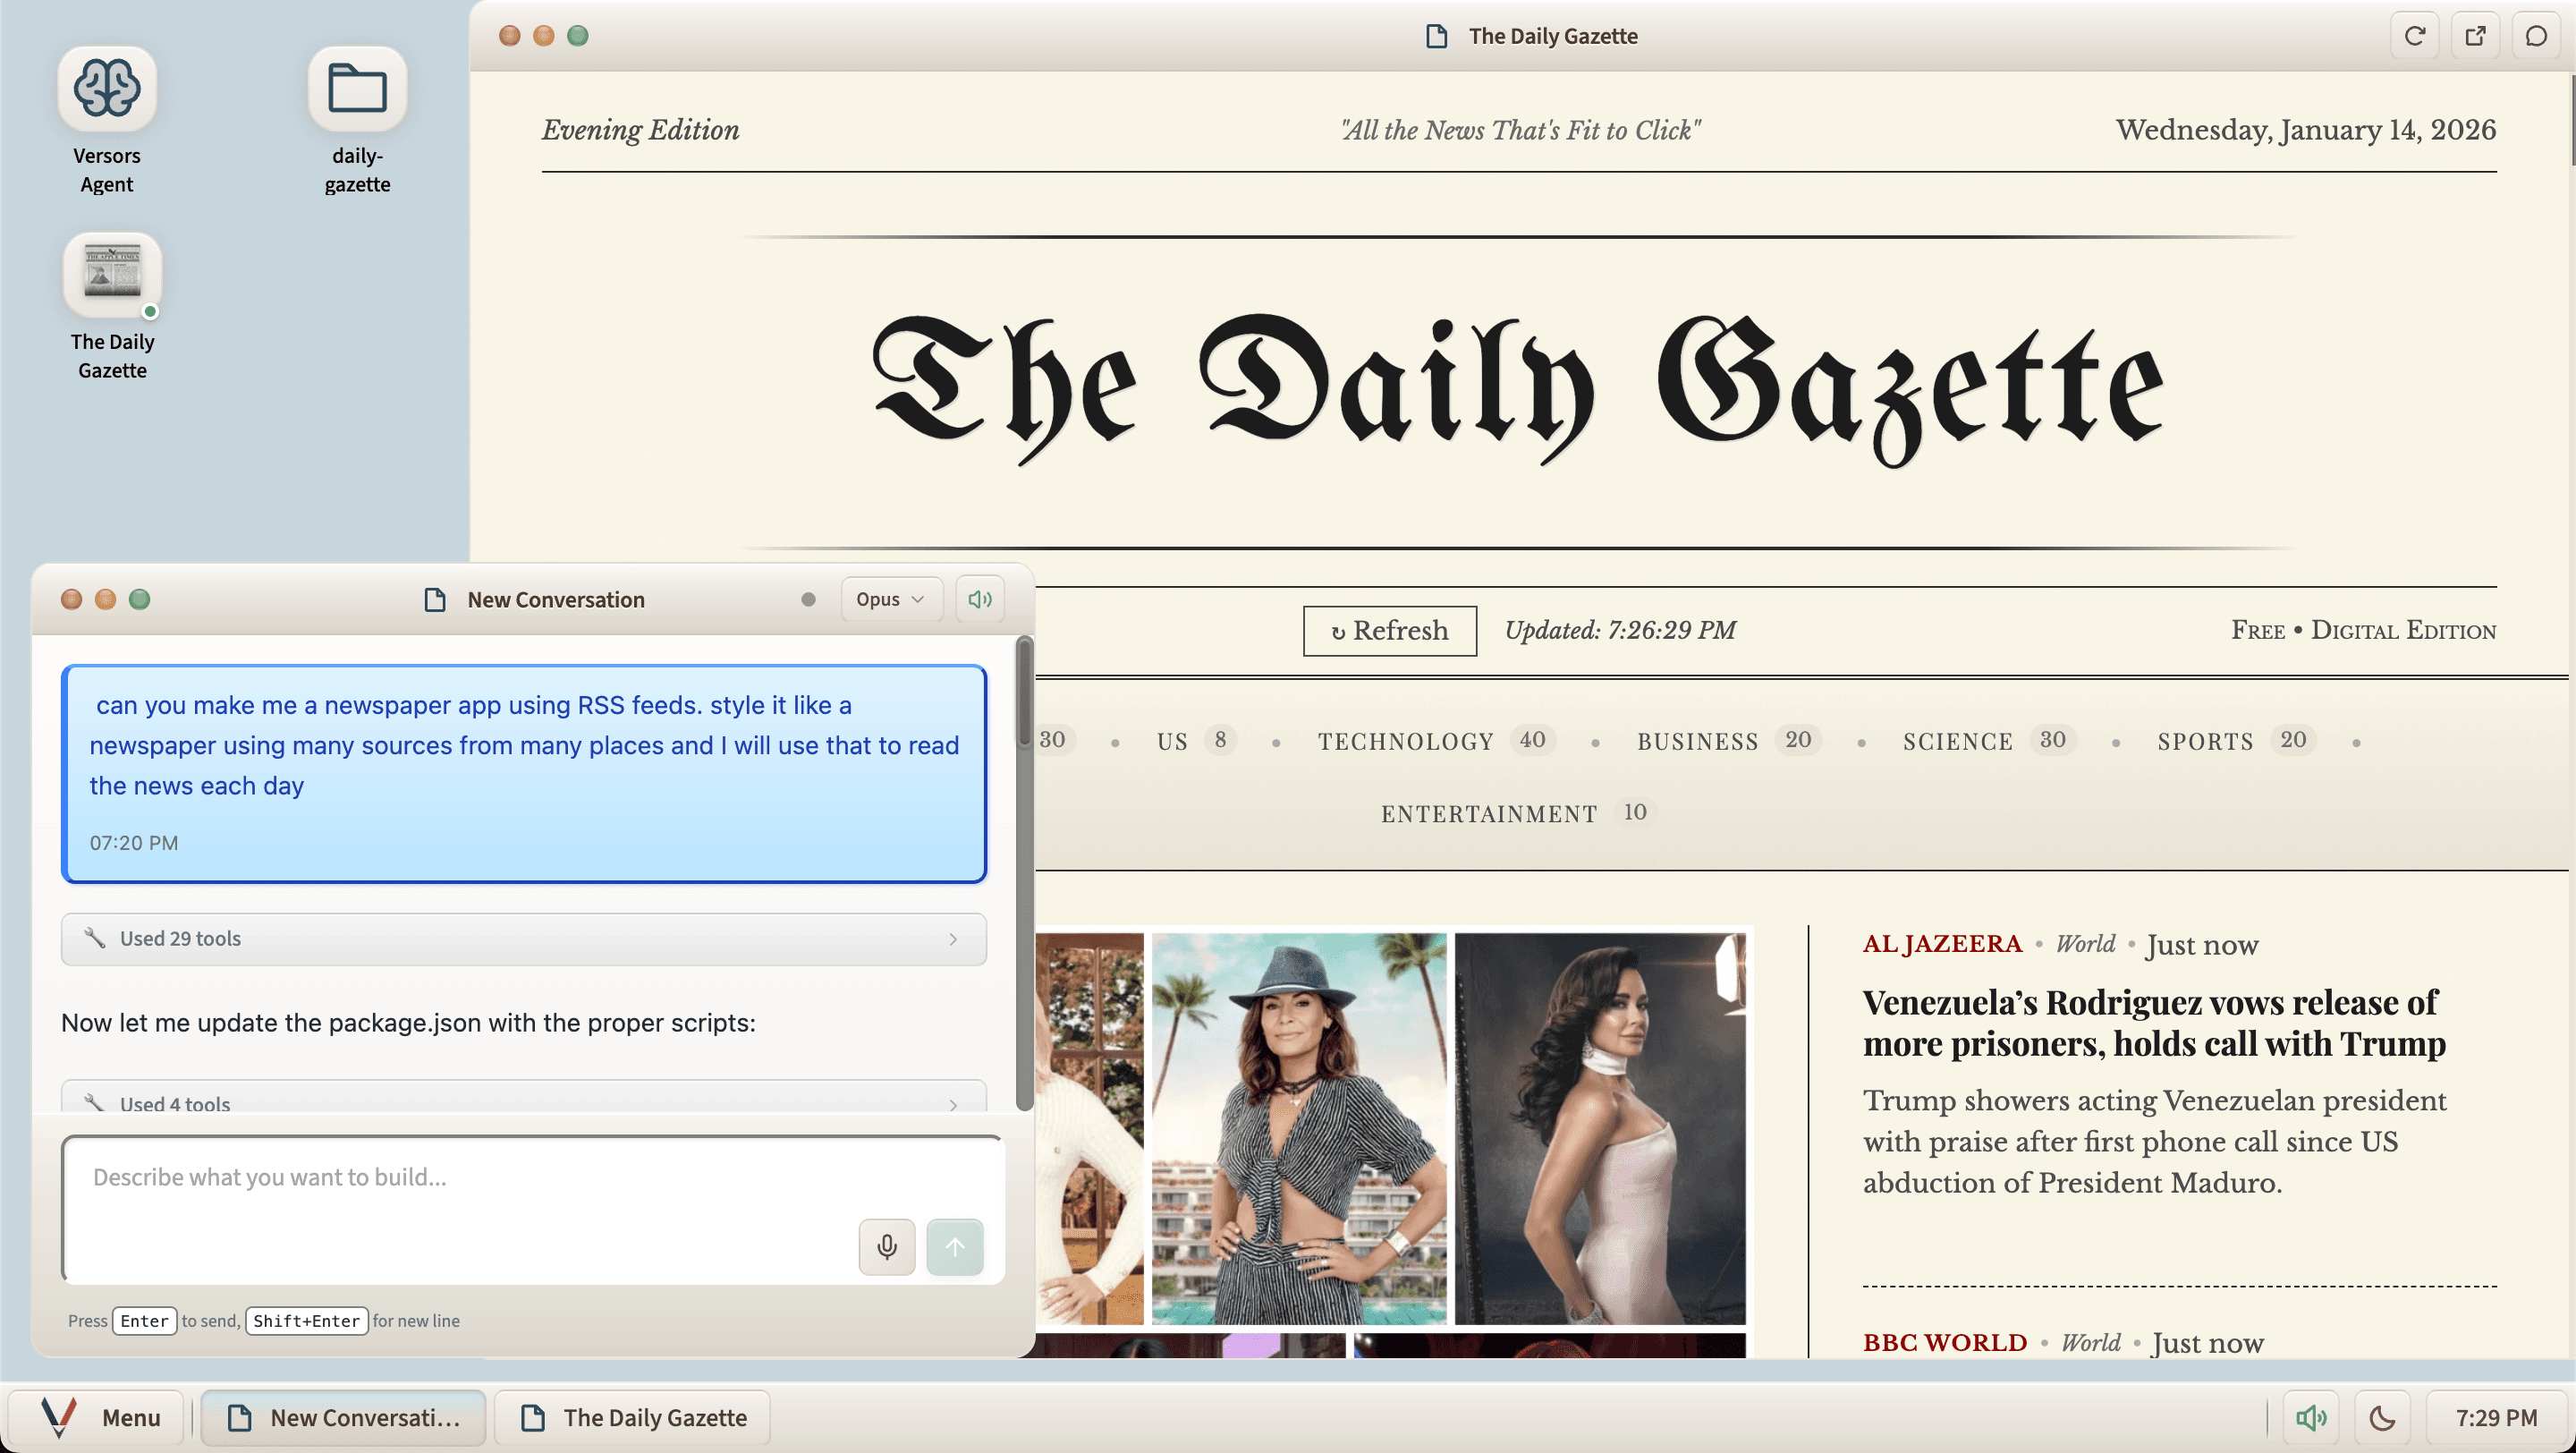Toggle the taskbar volume speaker icon
The height and width of the screenshot is (1453, 2576).
point(2310,1417)
